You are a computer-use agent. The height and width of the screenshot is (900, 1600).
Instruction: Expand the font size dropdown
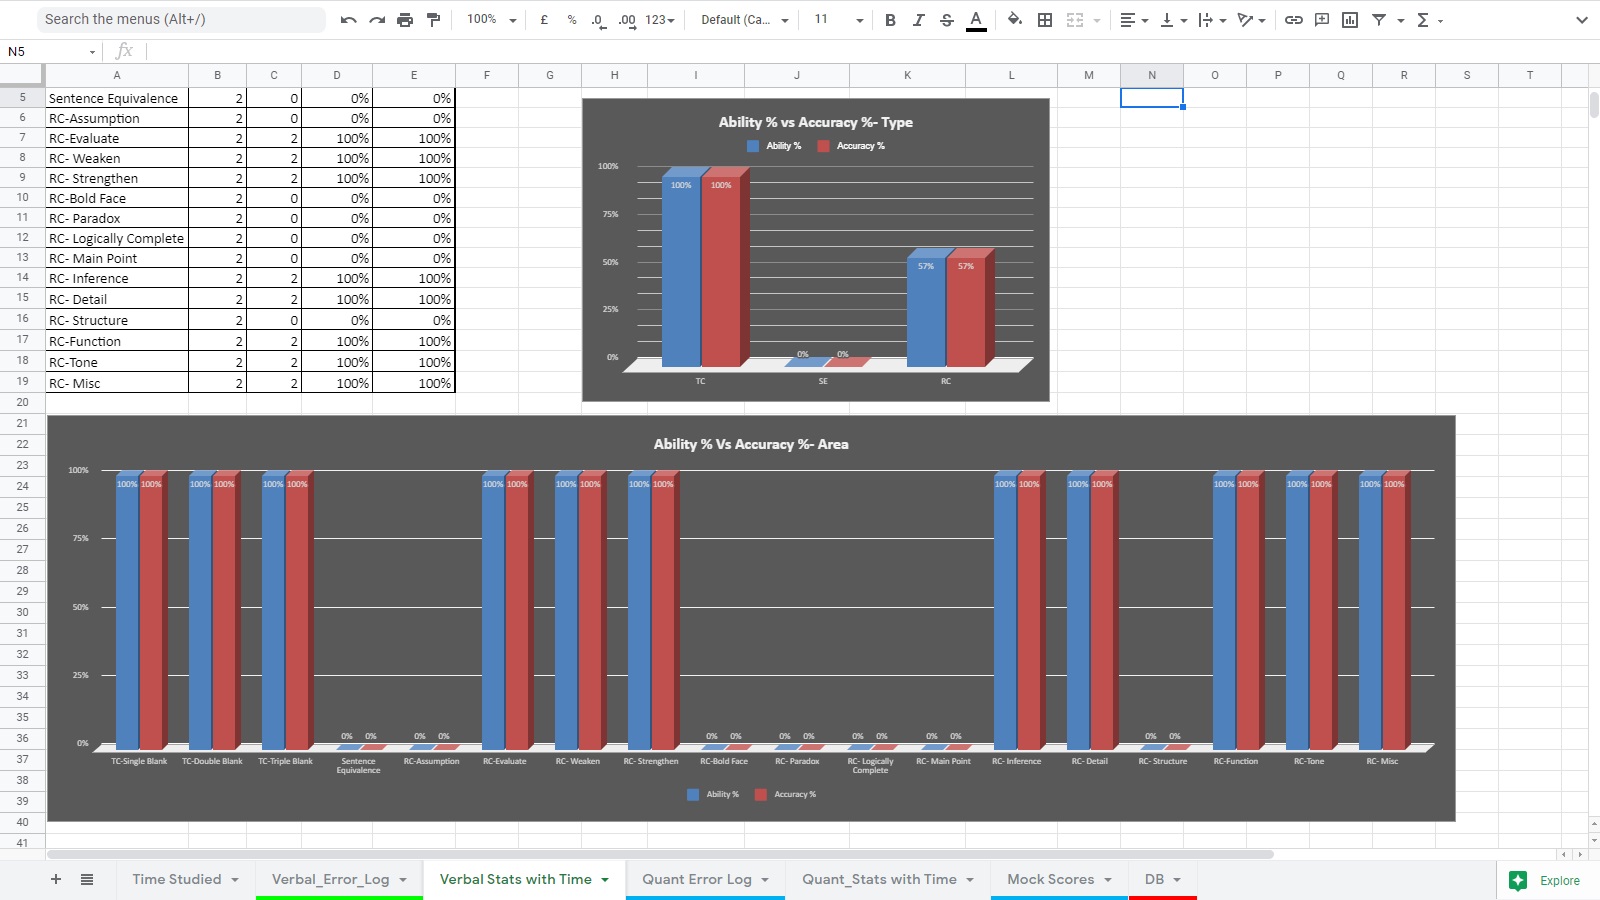tap(858, 20)
